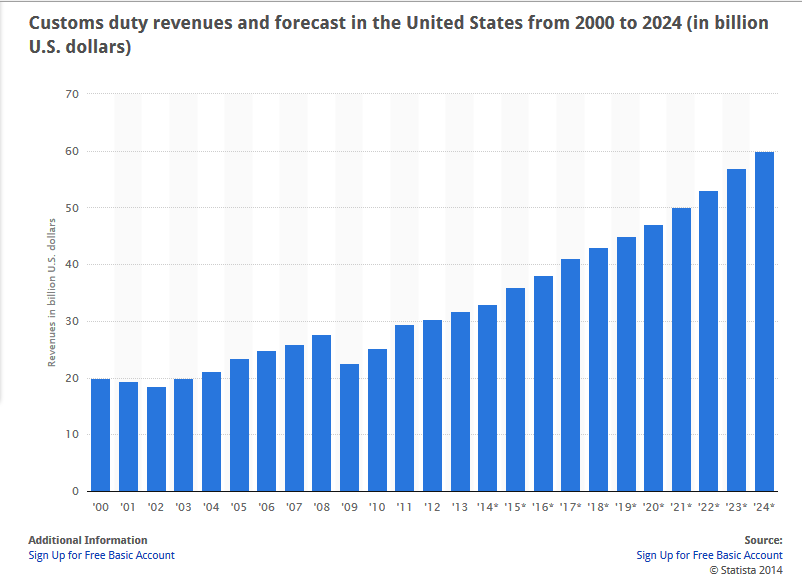Click the 20 y-axis value

pyautogui.click(x=72, y=378)
